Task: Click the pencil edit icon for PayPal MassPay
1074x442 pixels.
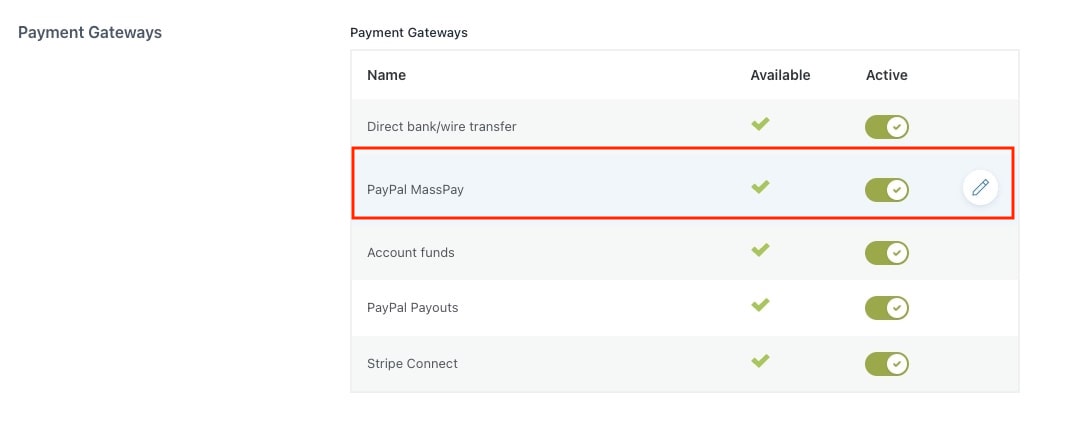Action: 980,188
